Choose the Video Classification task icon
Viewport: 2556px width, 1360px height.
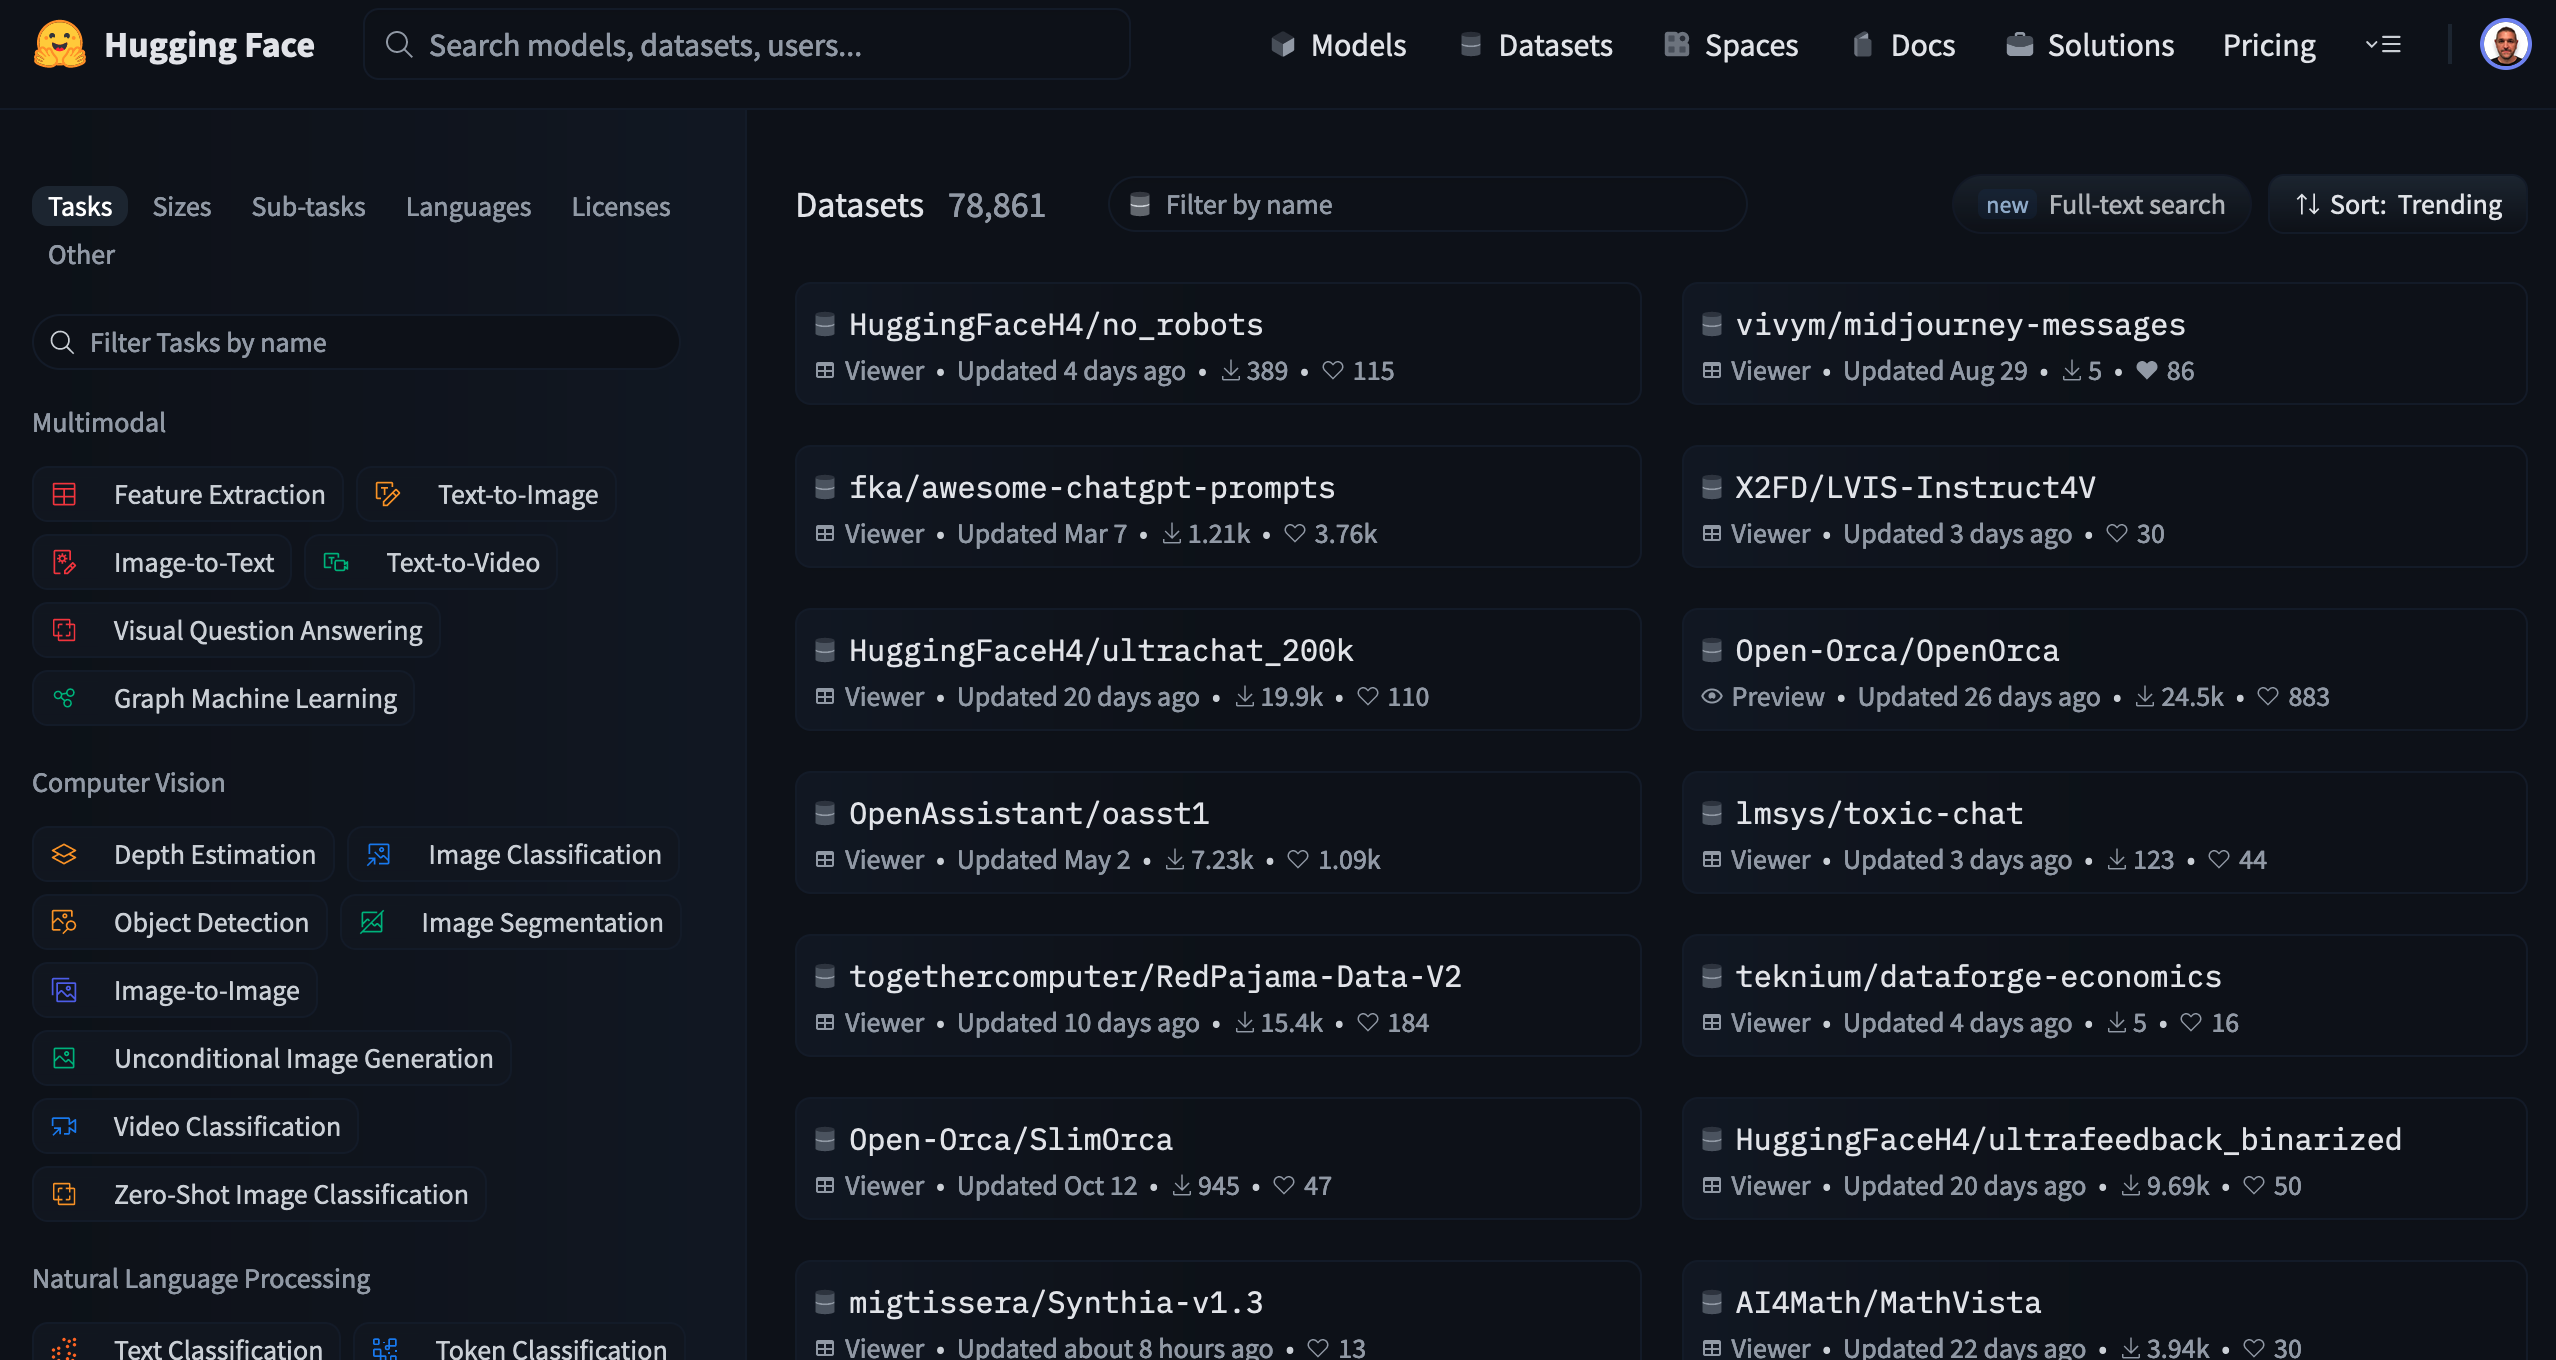[64, 1126]
